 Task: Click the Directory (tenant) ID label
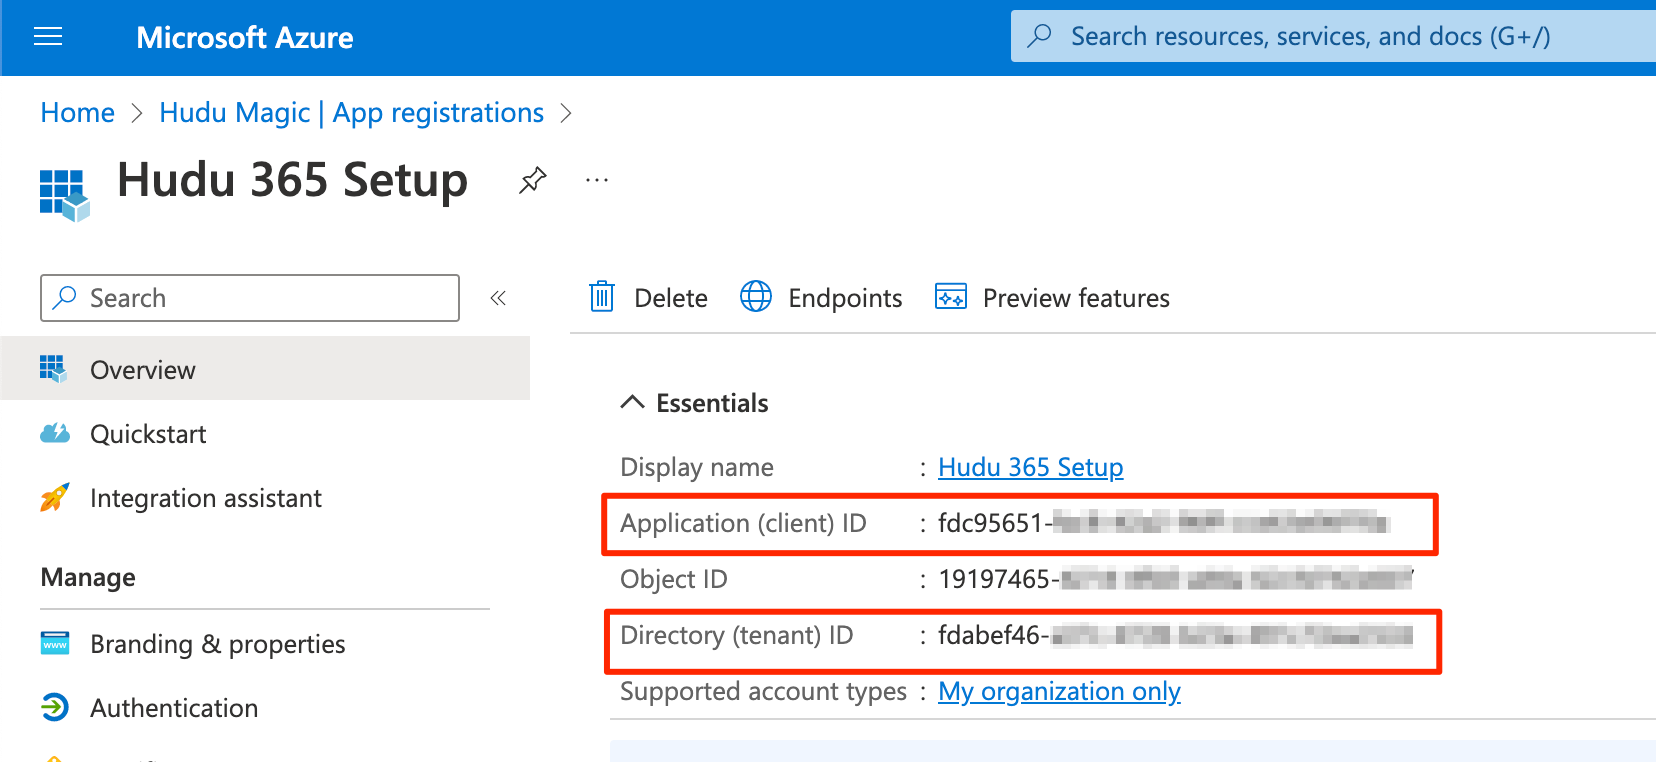(x=736, y=635)
